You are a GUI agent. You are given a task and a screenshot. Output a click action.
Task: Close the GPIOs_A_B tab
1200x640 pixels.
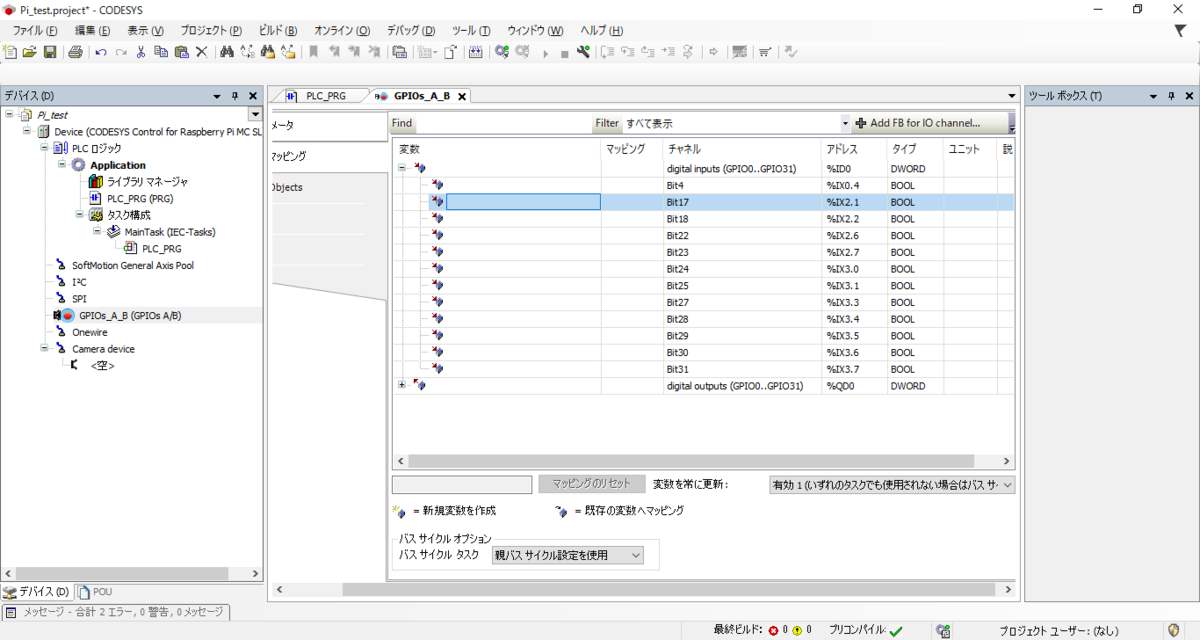coord(462,97)
